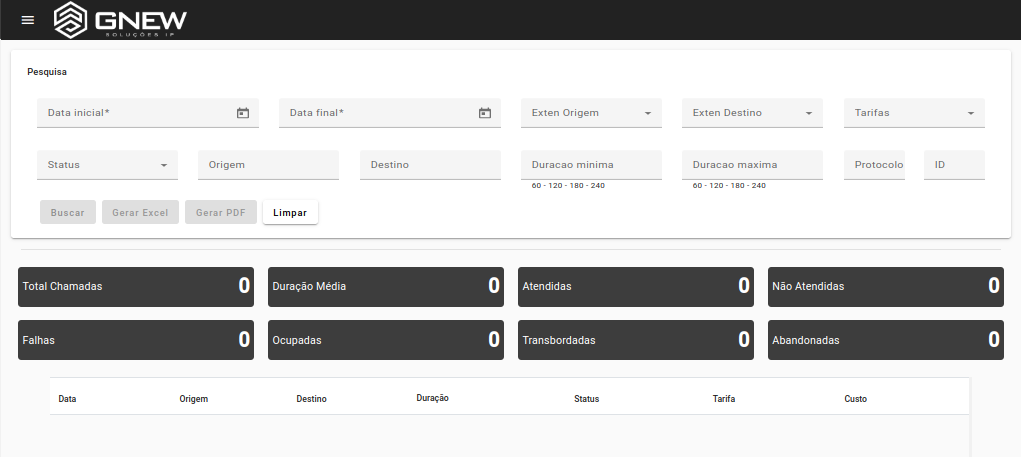
Task: Select the Transbordadas counter card
Action: [636, 340]
